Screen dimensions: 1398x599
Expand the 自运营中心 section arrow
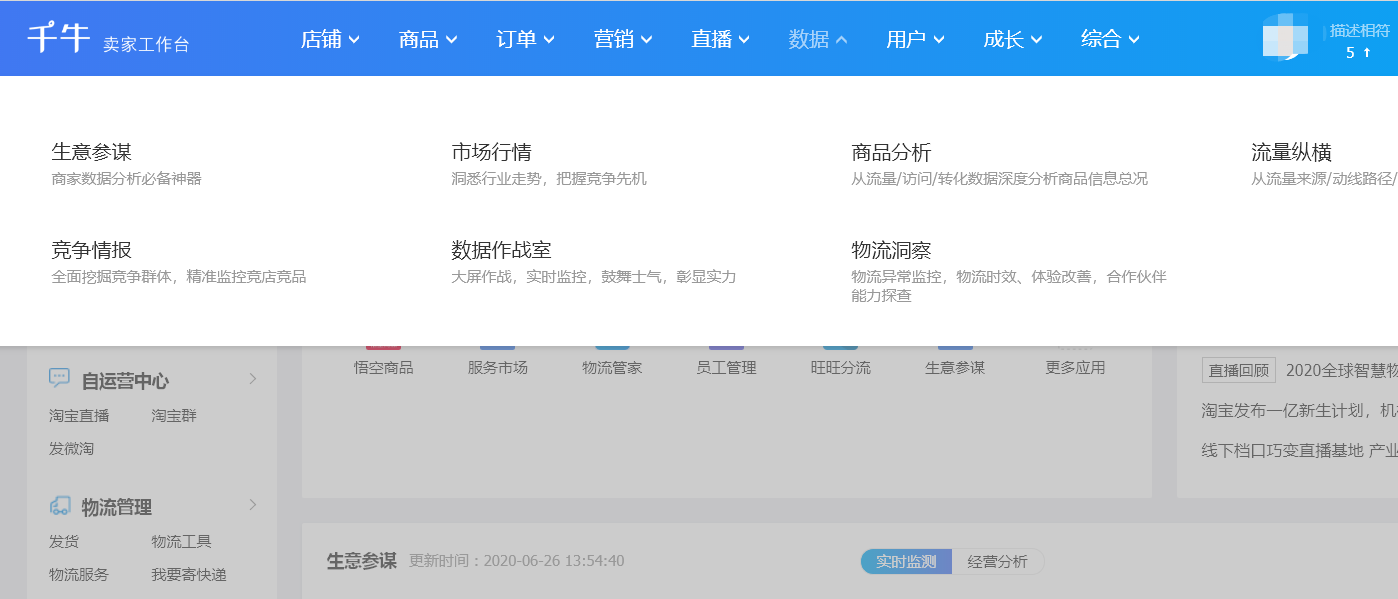253,378
